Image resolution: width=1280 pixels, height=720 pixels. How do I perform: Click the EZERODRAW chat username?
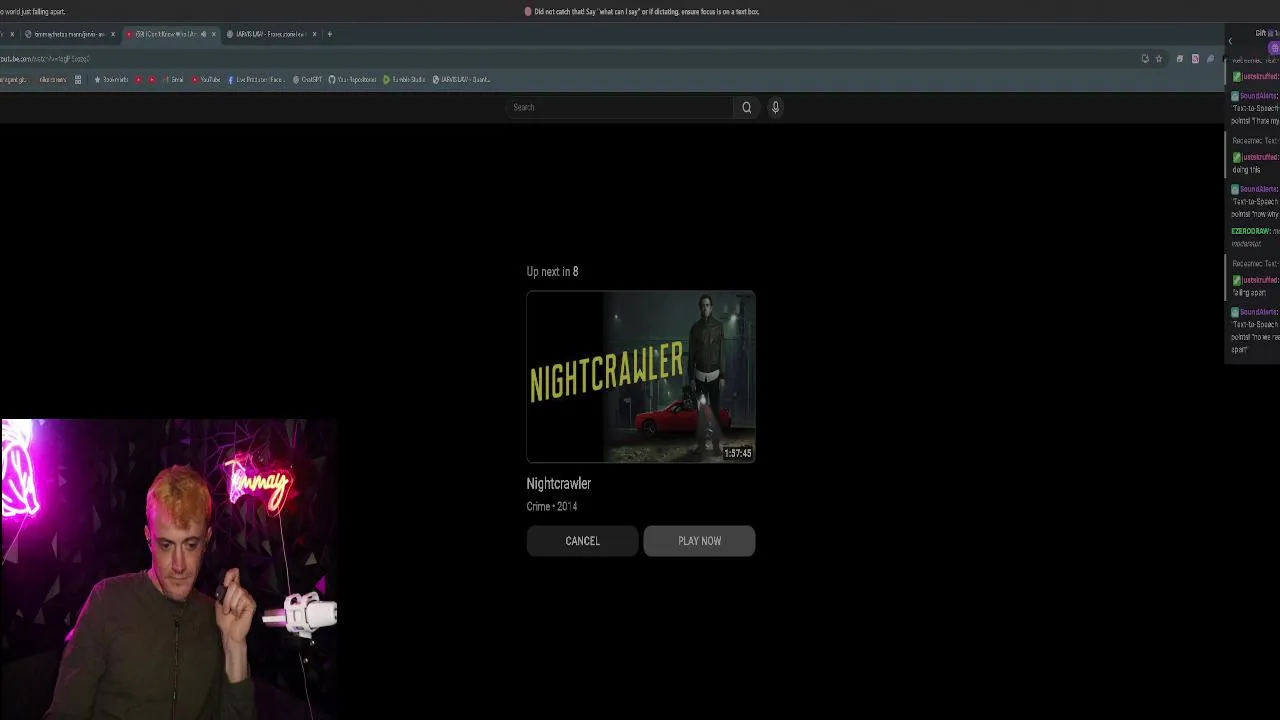click(x=1250, y=231)
